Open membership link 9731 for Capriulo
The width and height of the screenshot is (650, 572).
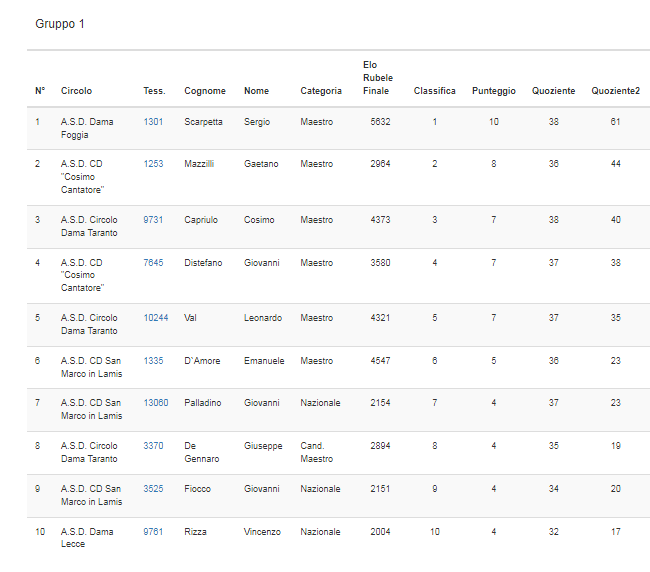click(153, 220)
